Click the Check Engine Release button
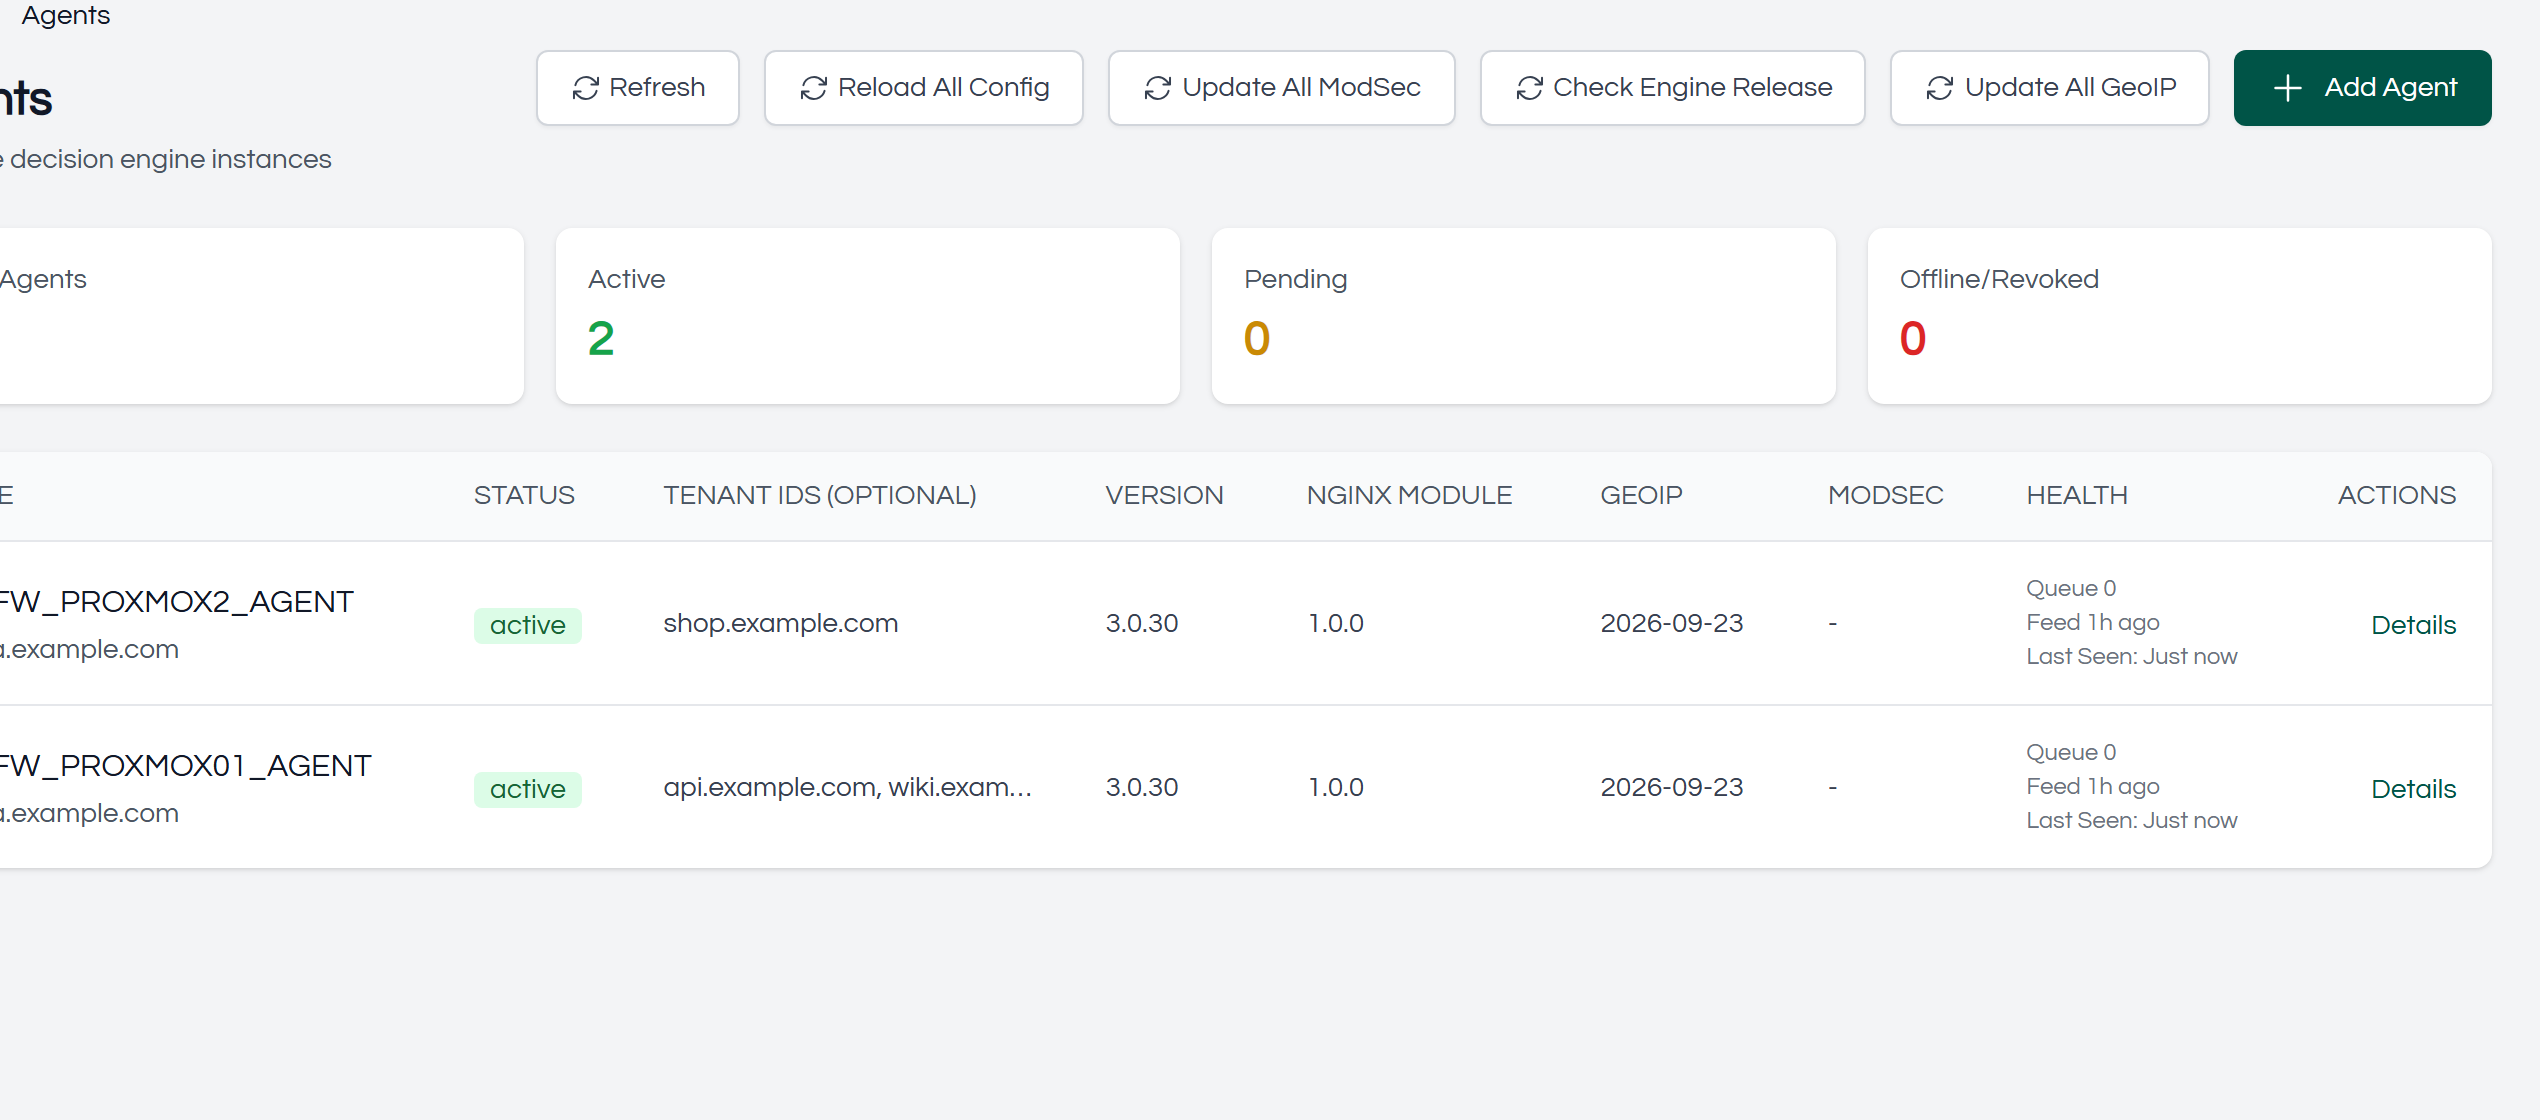The image size is (2540, 1120). [1673, 88]
